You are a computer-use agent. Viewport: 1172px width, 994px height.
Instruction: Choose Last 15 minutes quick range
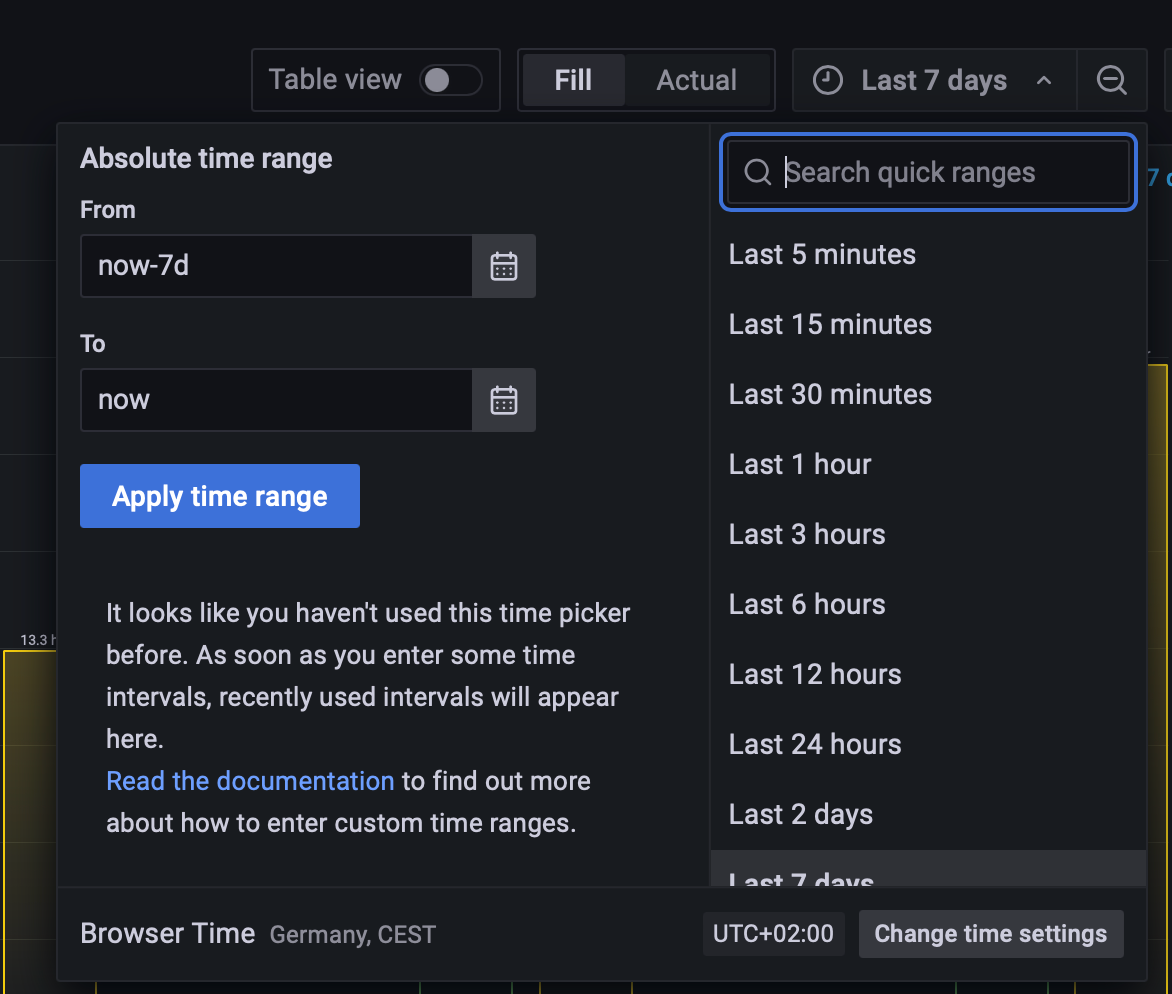[830, 324]
